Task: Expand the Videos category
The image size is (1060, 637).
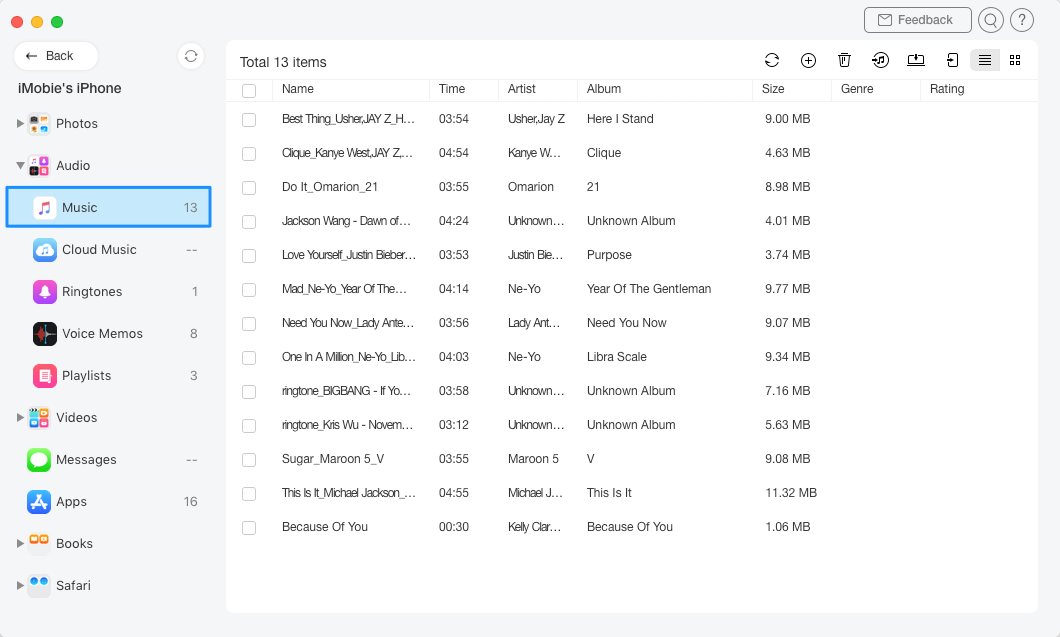Action: pyautogui.click(x=20, y=418)
